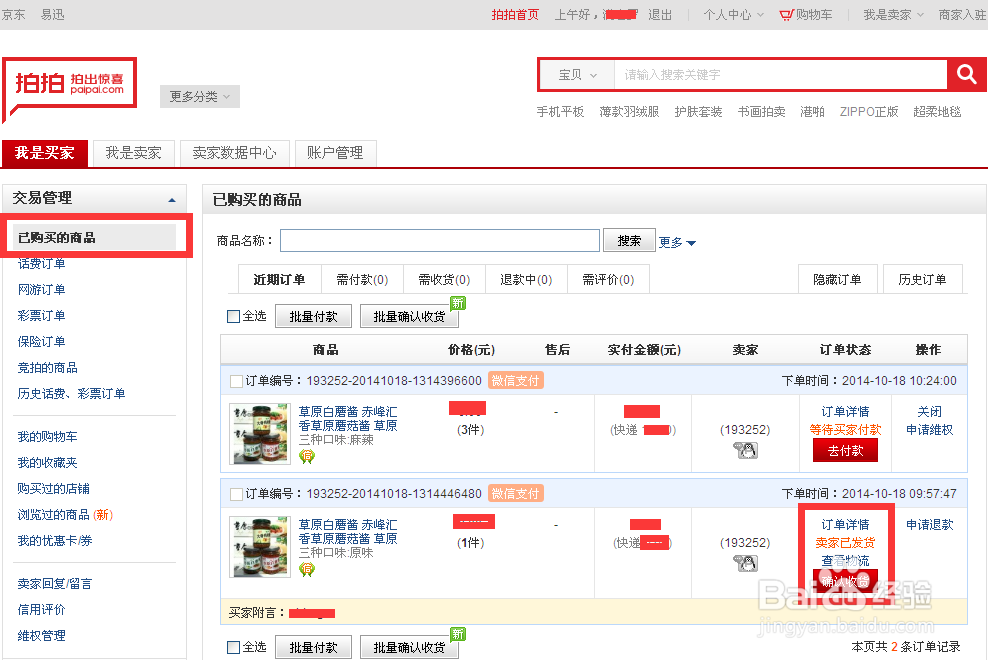The height and width of the screenshot is (660, 988).
Task: Open 查看物流 logistics tracking link
Action: pyautogui.click(x=846, y=560)
